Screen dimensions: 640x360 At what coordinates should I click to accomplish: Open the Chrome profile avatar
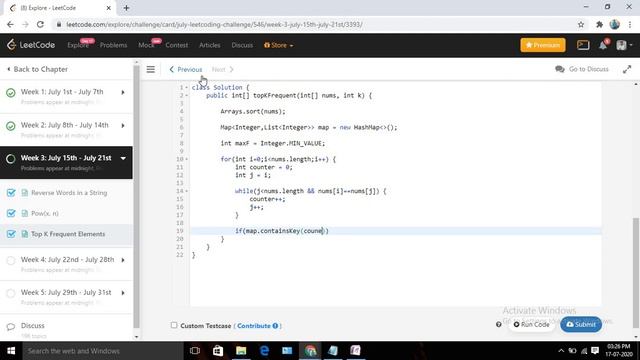click(x=615, y=24)
